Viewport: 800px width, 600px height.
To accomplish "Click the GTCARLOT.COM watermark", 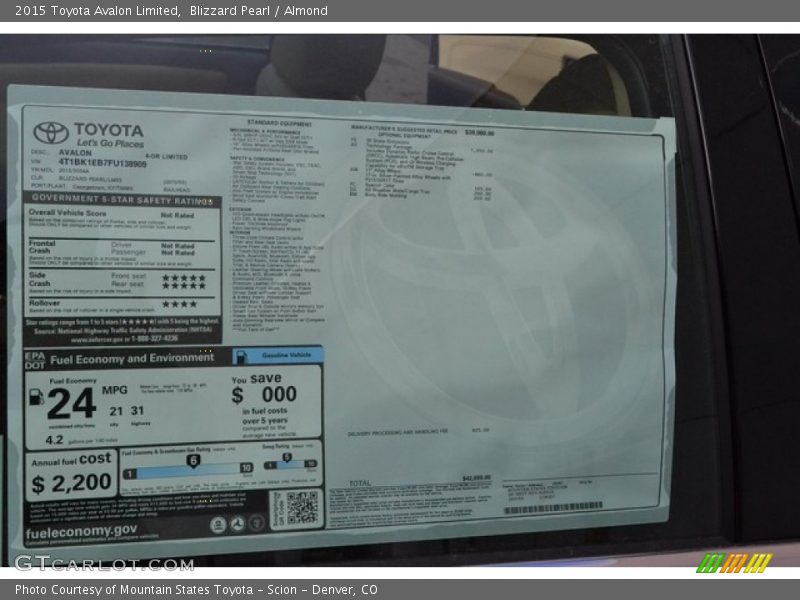I will (104, 563).
